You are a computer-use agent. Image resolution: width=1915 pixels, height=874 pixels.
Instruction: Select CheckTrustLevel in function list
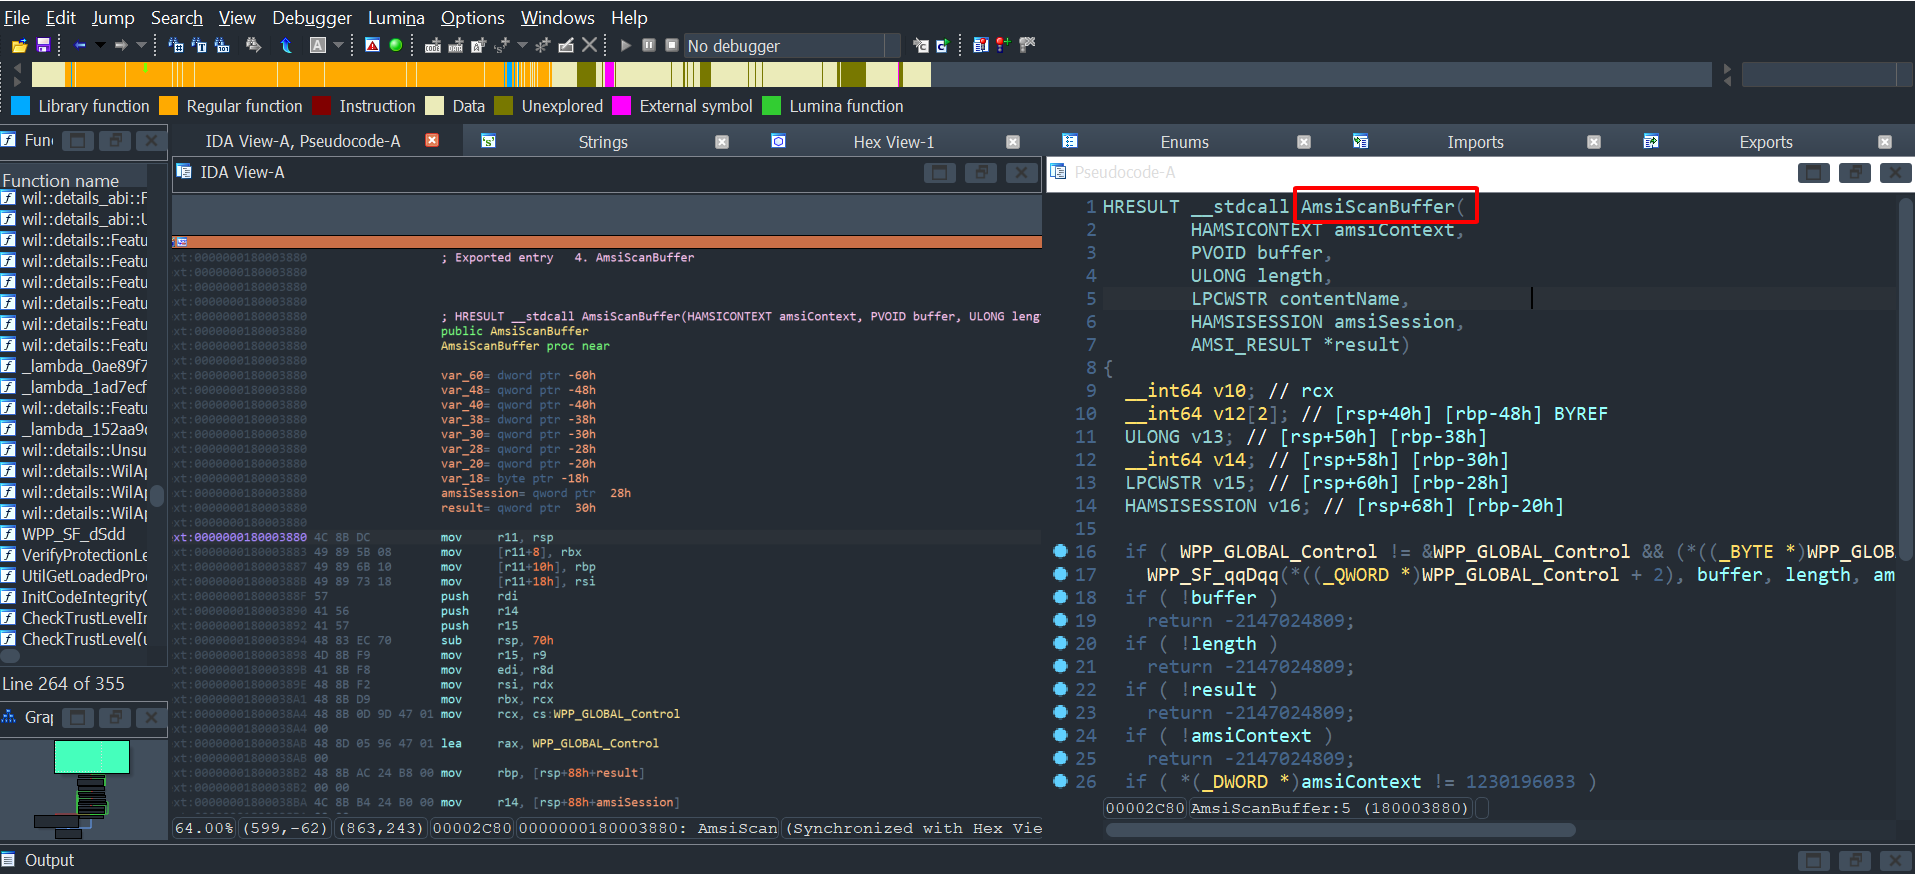coord(84,639)
